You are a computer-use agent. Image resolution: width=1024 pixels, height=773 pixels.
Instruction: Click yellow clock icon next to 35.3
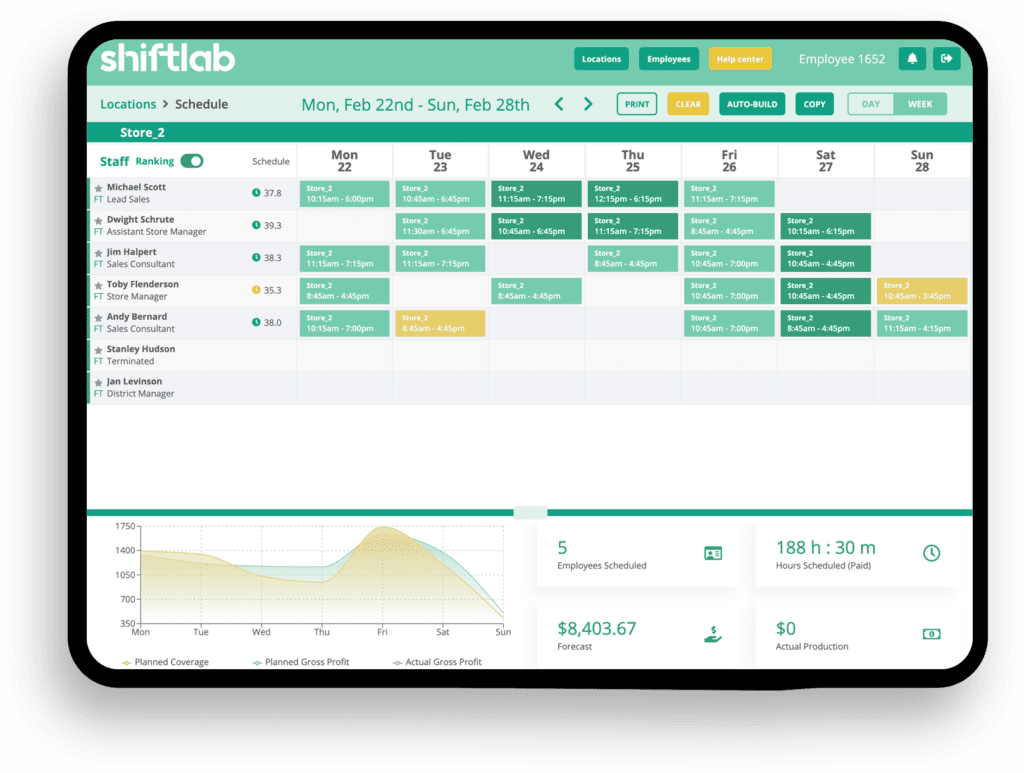256,290
